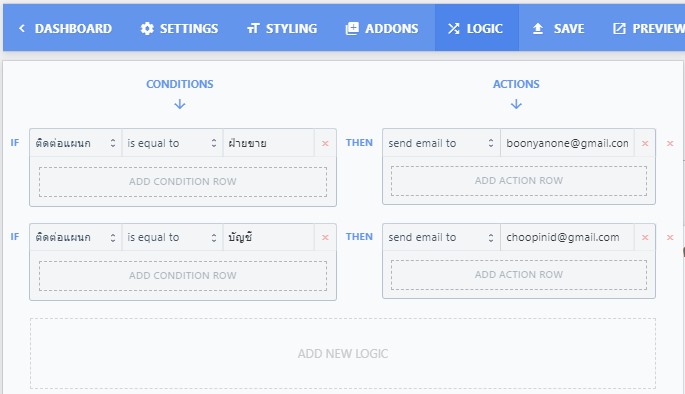
Task: Open form Preview
Action: click(x=648, y=28)
